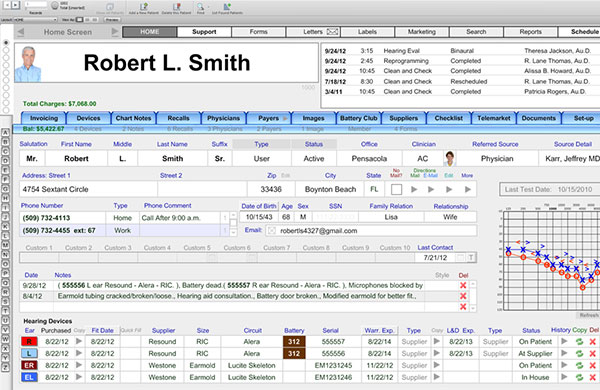Open history arrow for In House device

click(x=564, y=377)
